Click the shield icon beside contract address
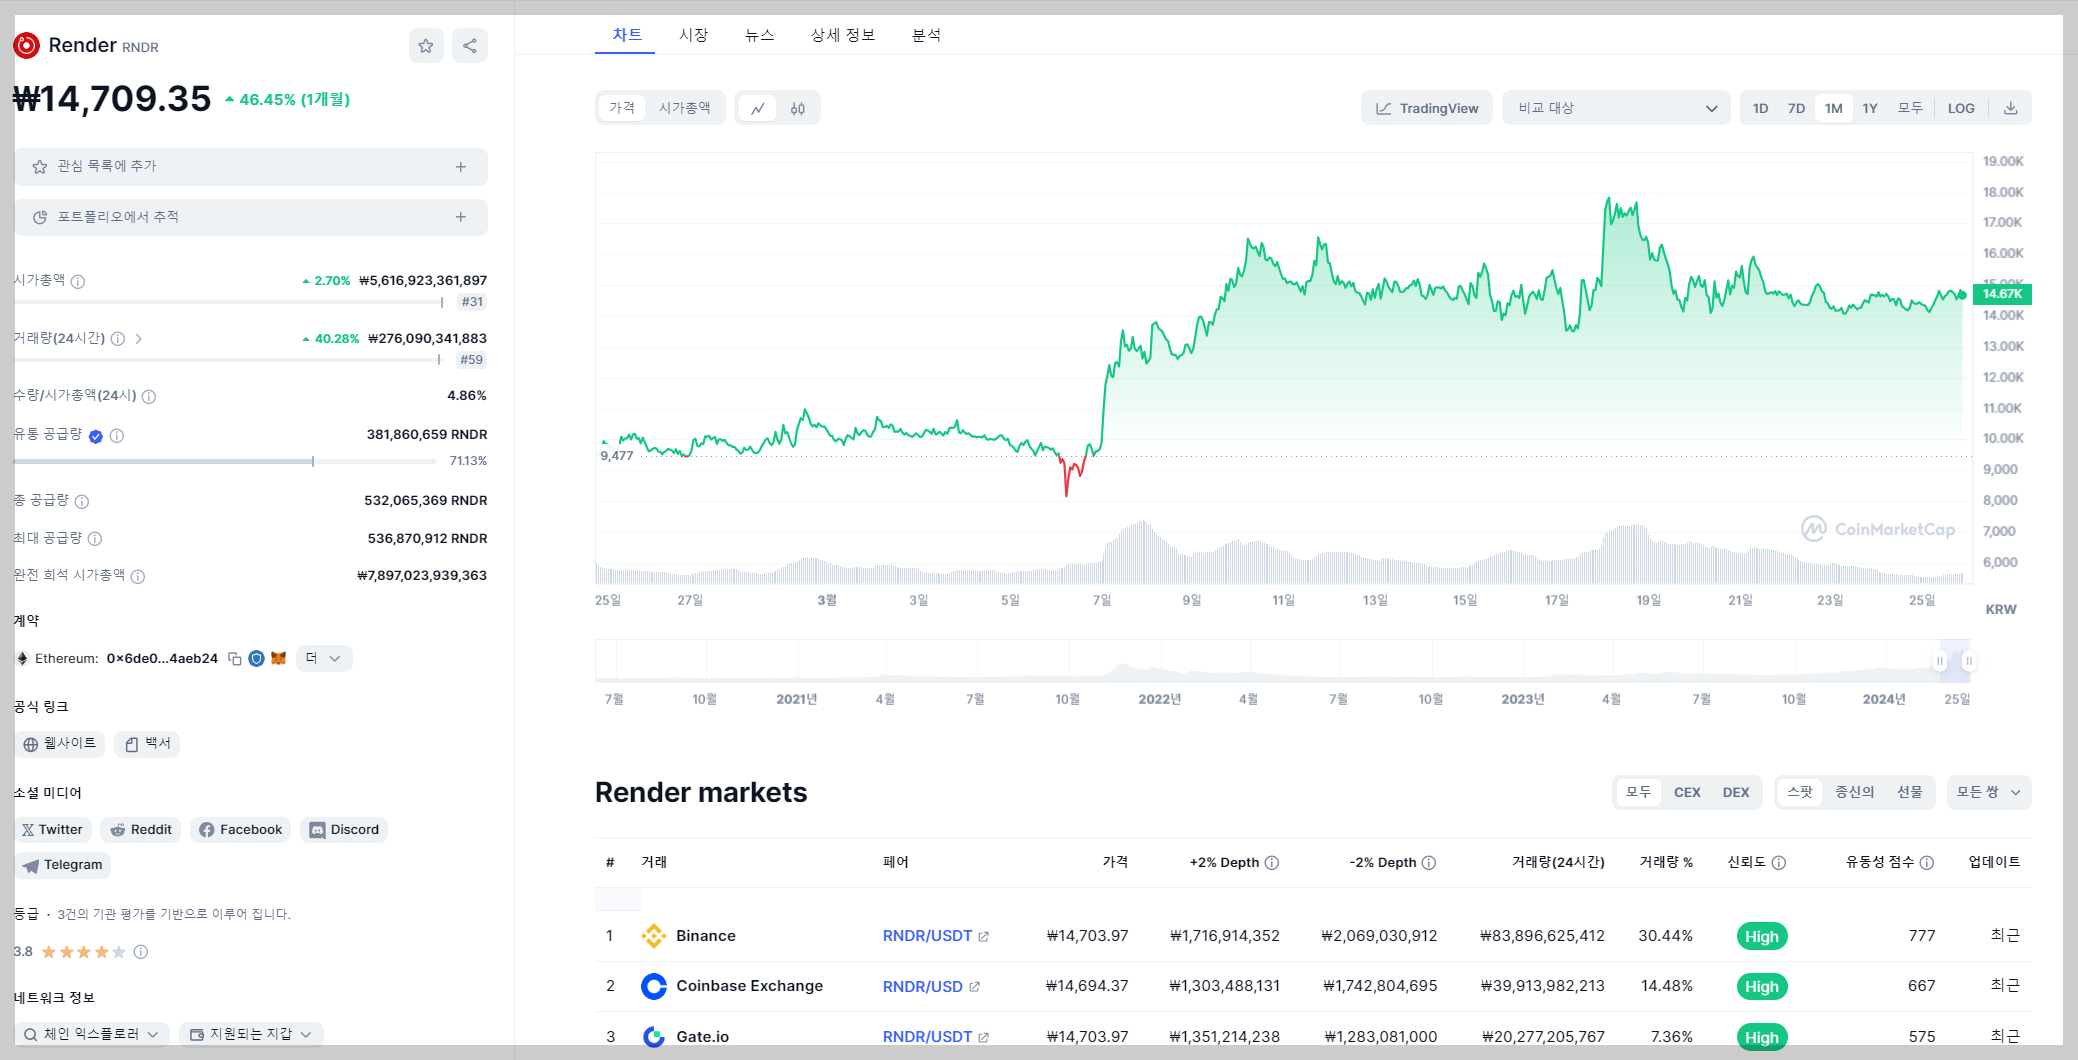The width and height of the screenshot is (2078, 1060). [256, 659]
